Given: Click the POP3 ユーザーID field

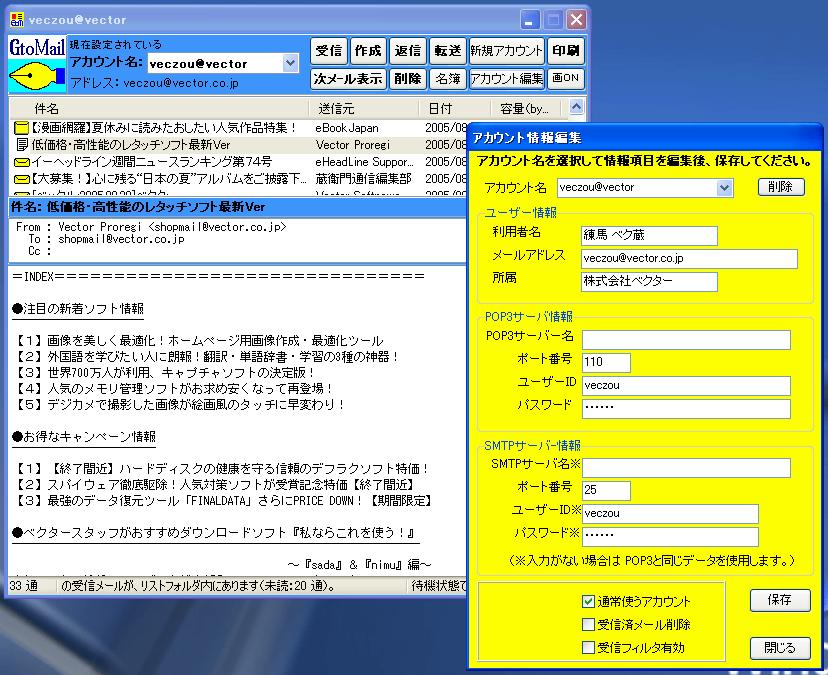Looking at the screenshot, I should click(x=686, y=386).
